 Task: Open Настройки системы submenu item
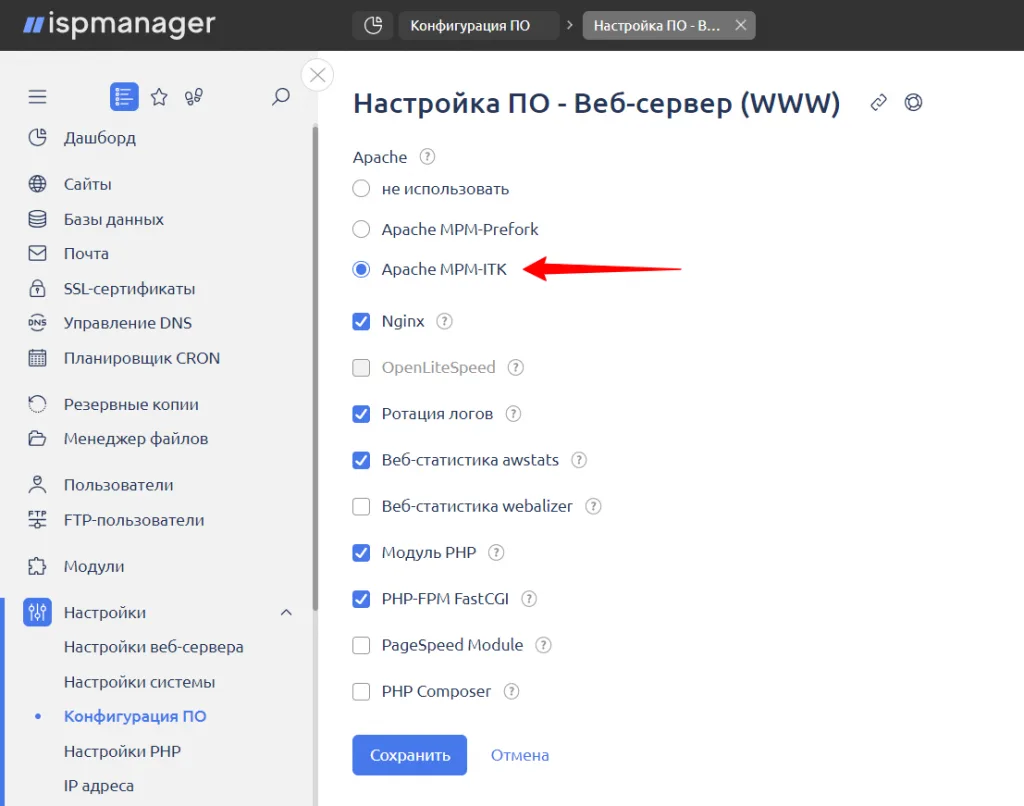click(139, 682)
